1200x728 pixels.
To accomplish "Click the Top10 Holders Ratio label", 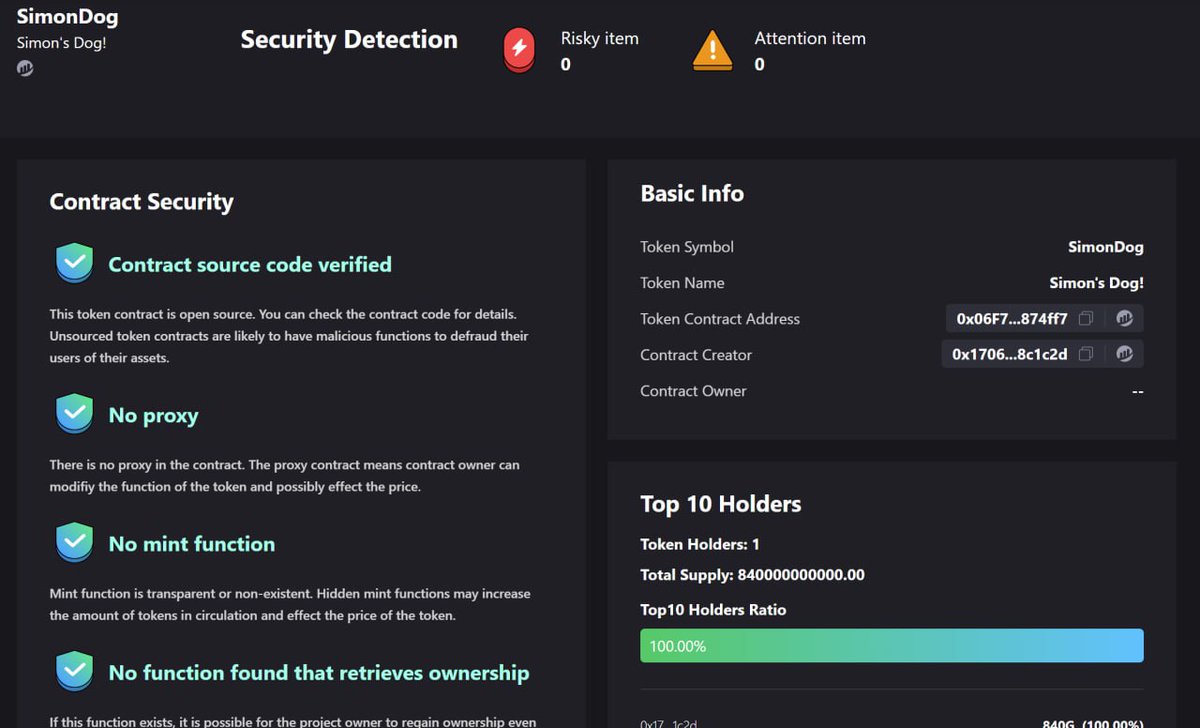I will click(x=713, y=610).
